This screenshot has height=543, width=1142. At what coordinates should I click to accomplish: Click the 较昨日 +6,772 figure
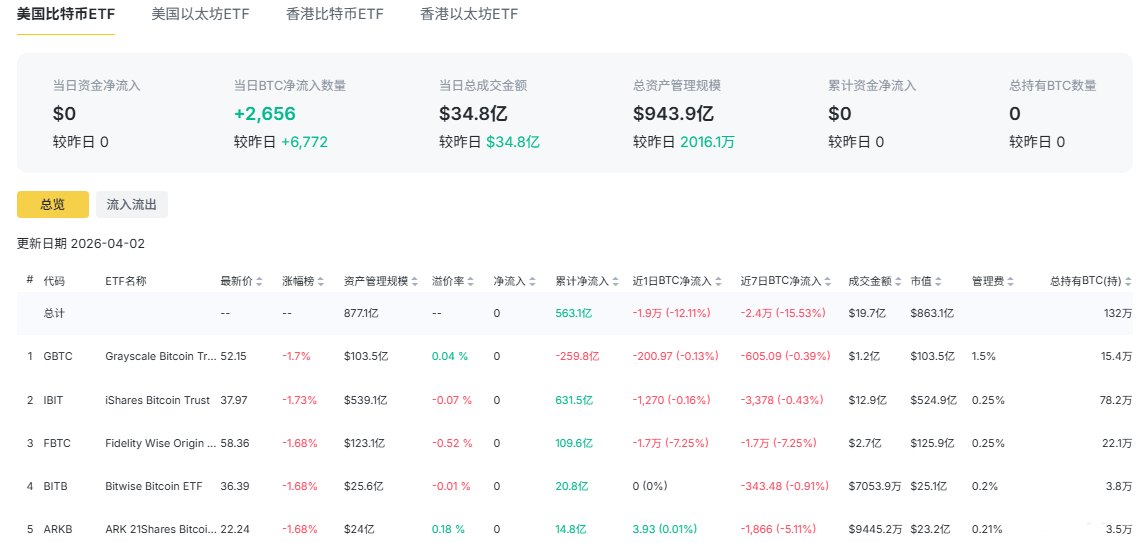pos(304,142)
